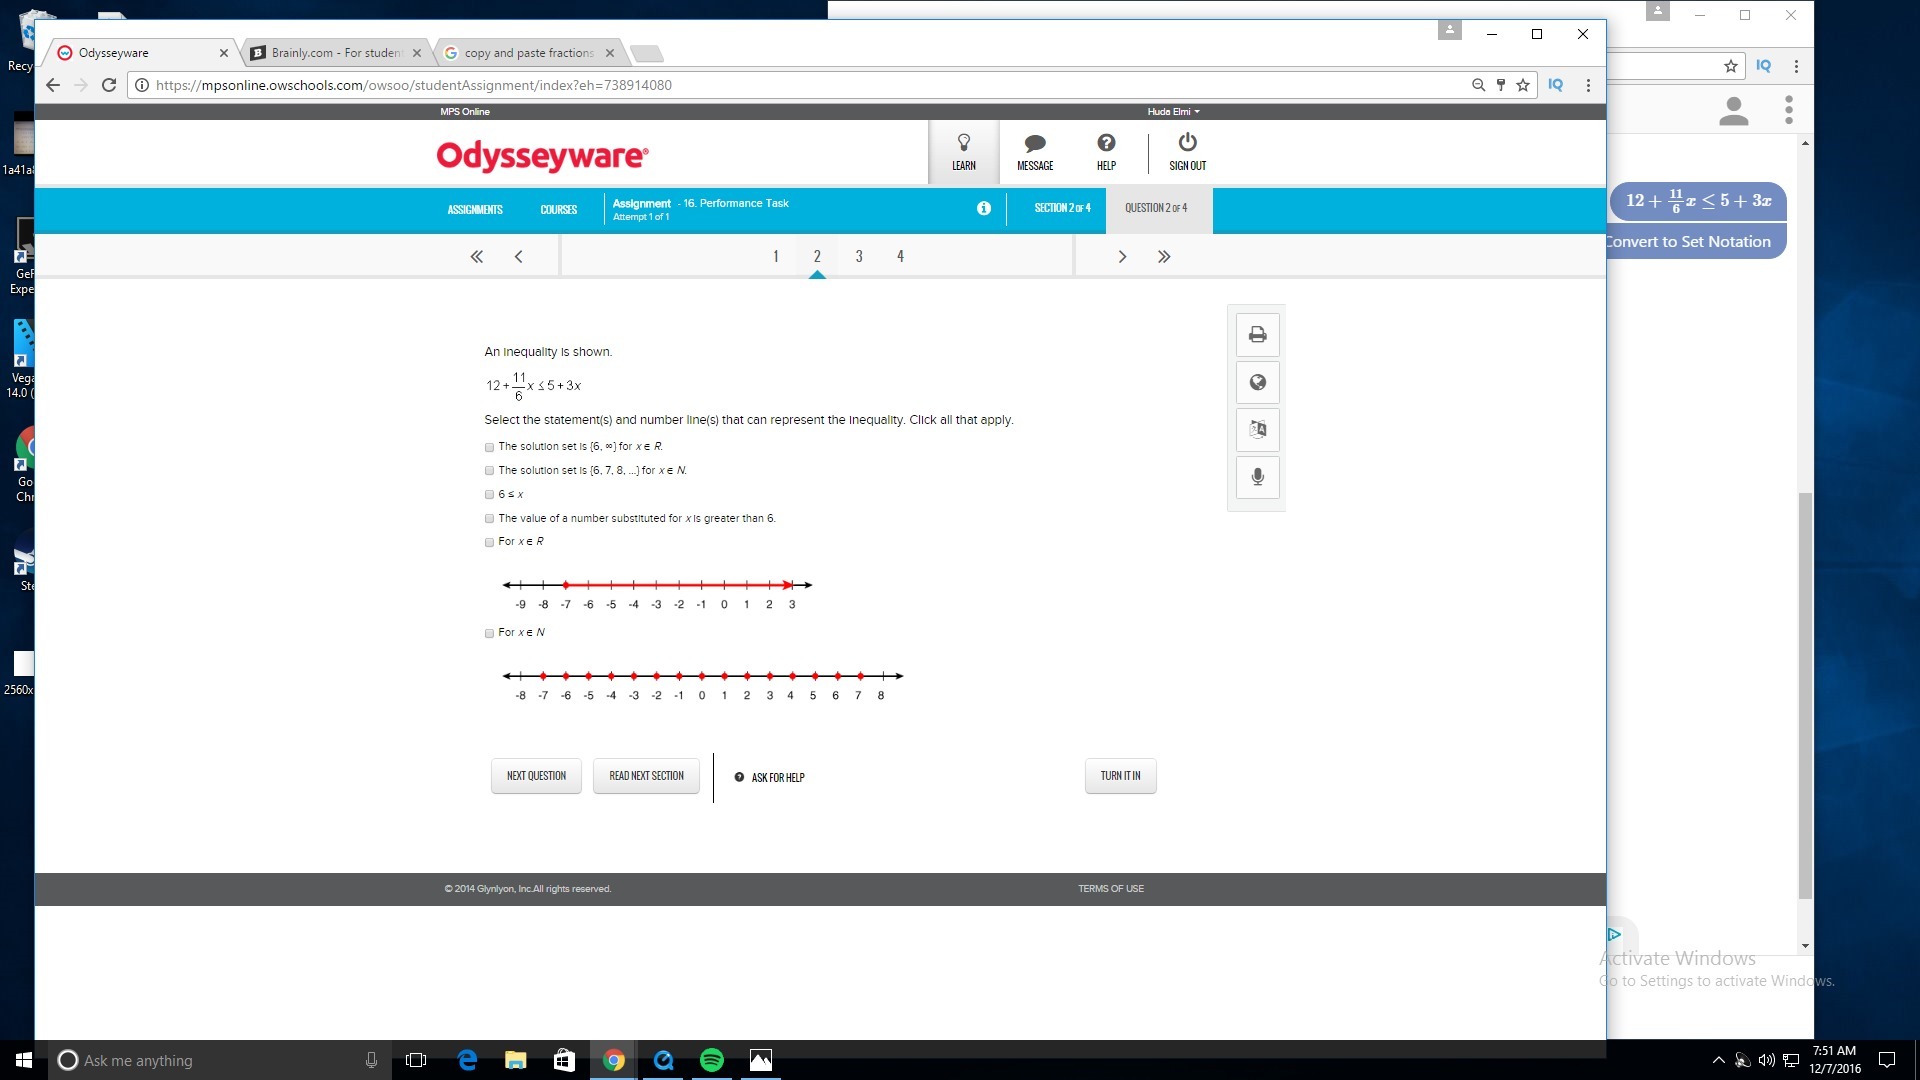Click the right panel vertical scrollbar

1805,697
